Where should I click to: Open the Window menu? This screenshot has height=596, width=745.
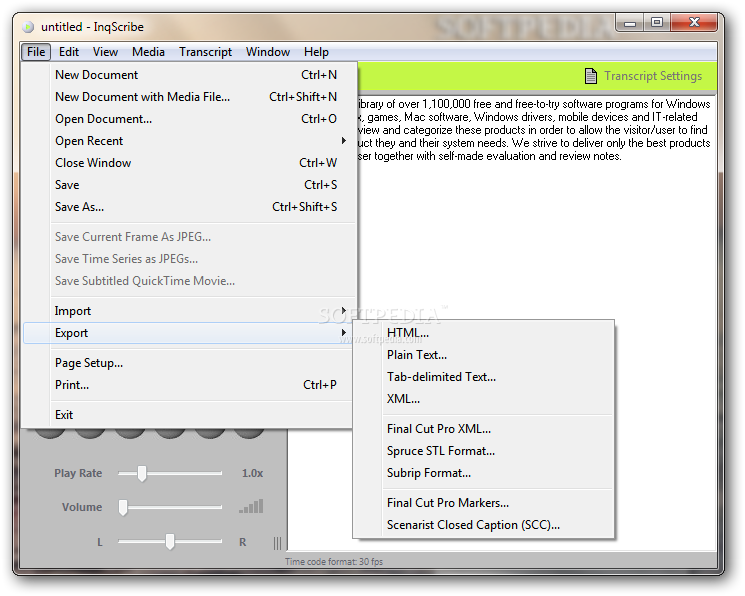(x=268, y=52)
